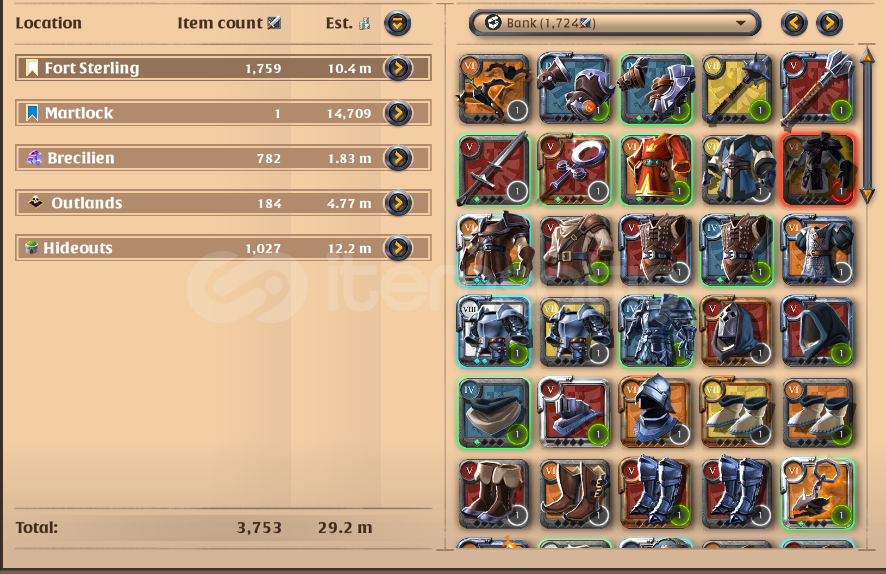Image resolution: width=886 pixels, height=574 pixels.
Task: Select the tier VIII plate armor item
Action: pyautogui.click(x=494, y=332)
